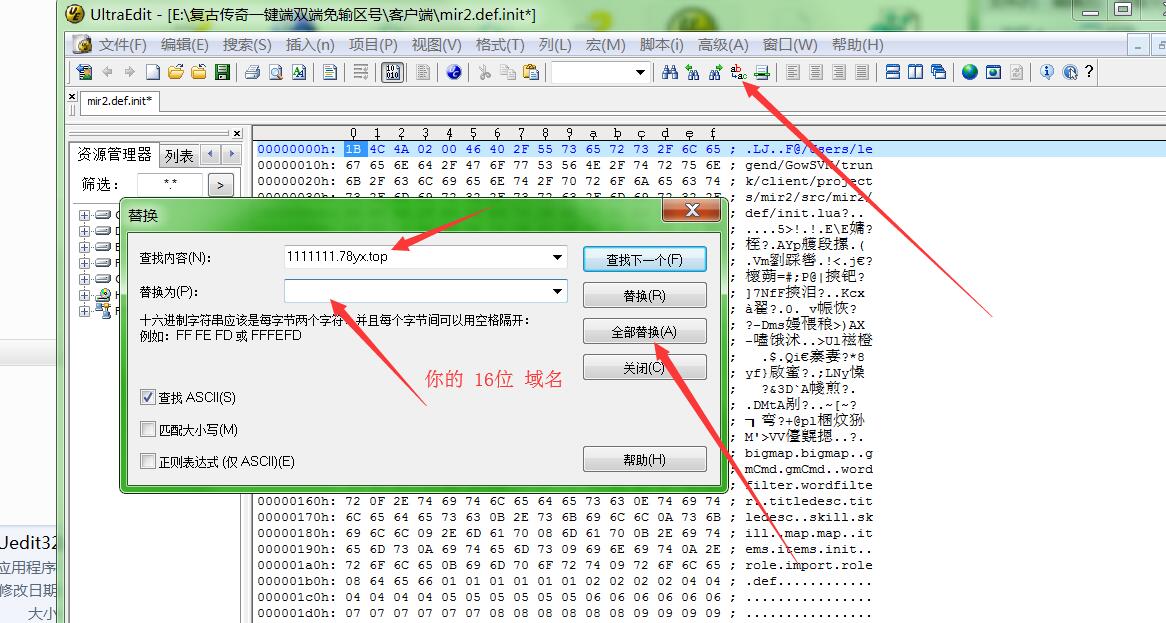Click the file tree view toggle icon
1166x623 pixels.
[84, 72]
